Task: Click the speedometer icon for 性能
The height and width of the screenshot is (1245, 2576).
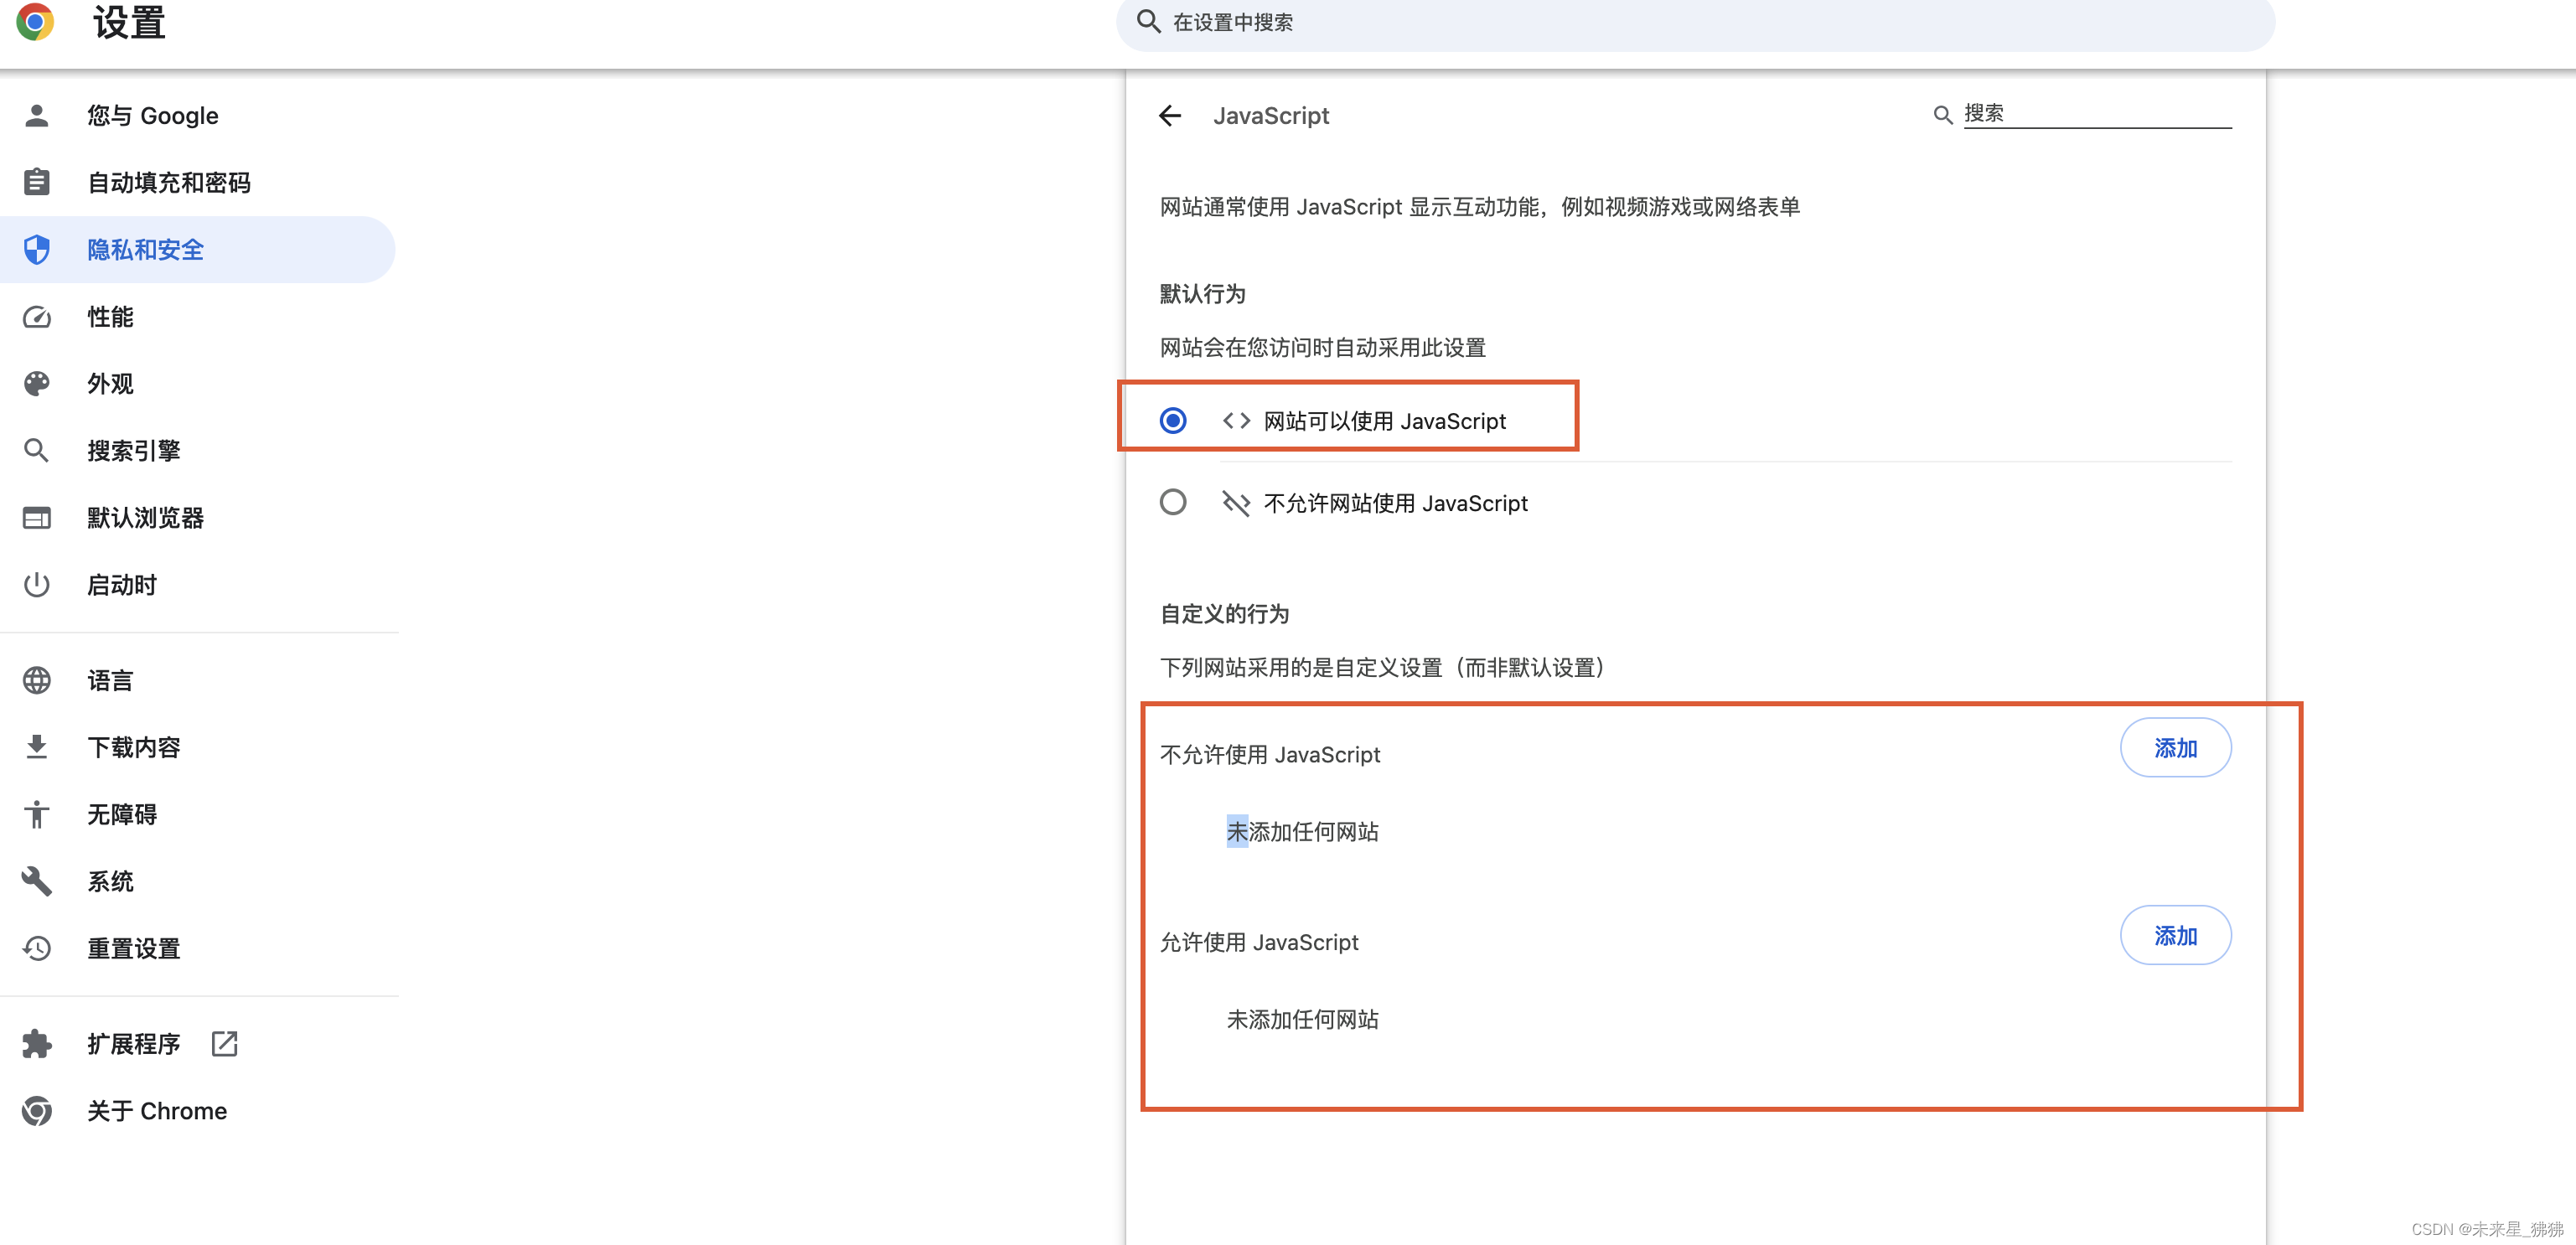Action: [37, 317]
